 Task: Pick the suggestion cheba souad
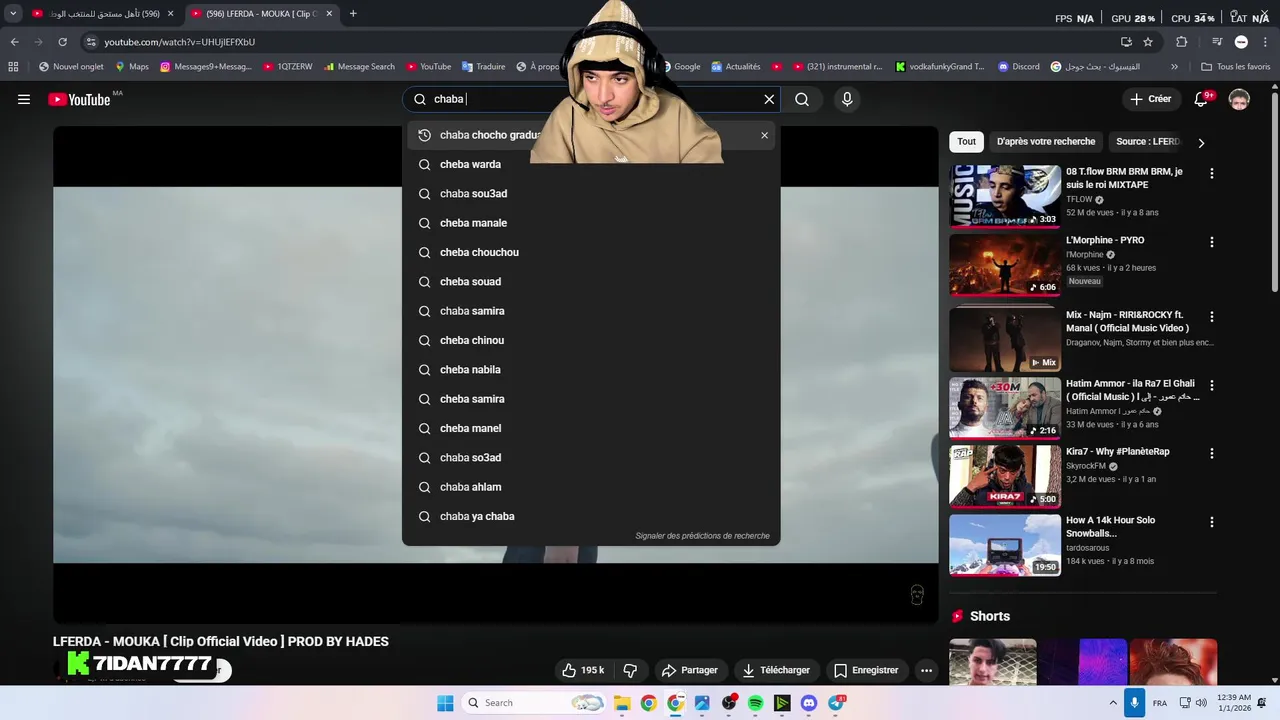point(591,282)
